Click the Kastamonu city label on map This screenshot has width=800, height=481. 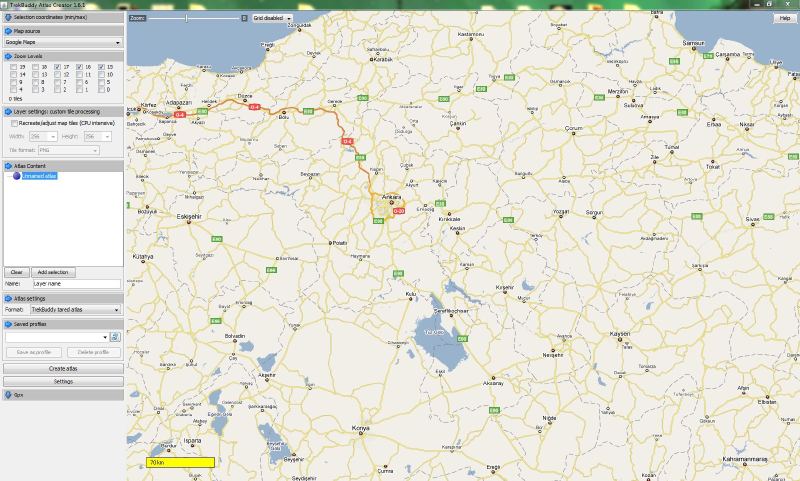[470, 34]
